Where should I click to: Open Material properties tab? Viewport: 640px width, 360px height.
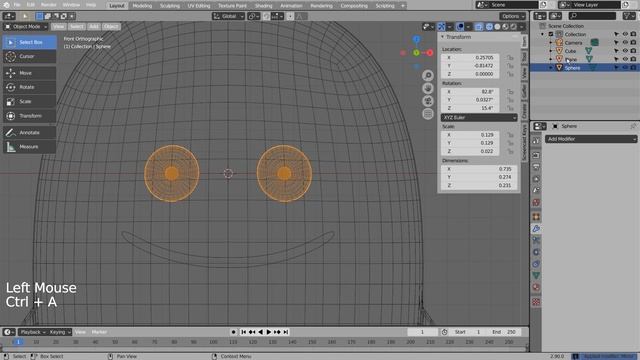[536, 288]
